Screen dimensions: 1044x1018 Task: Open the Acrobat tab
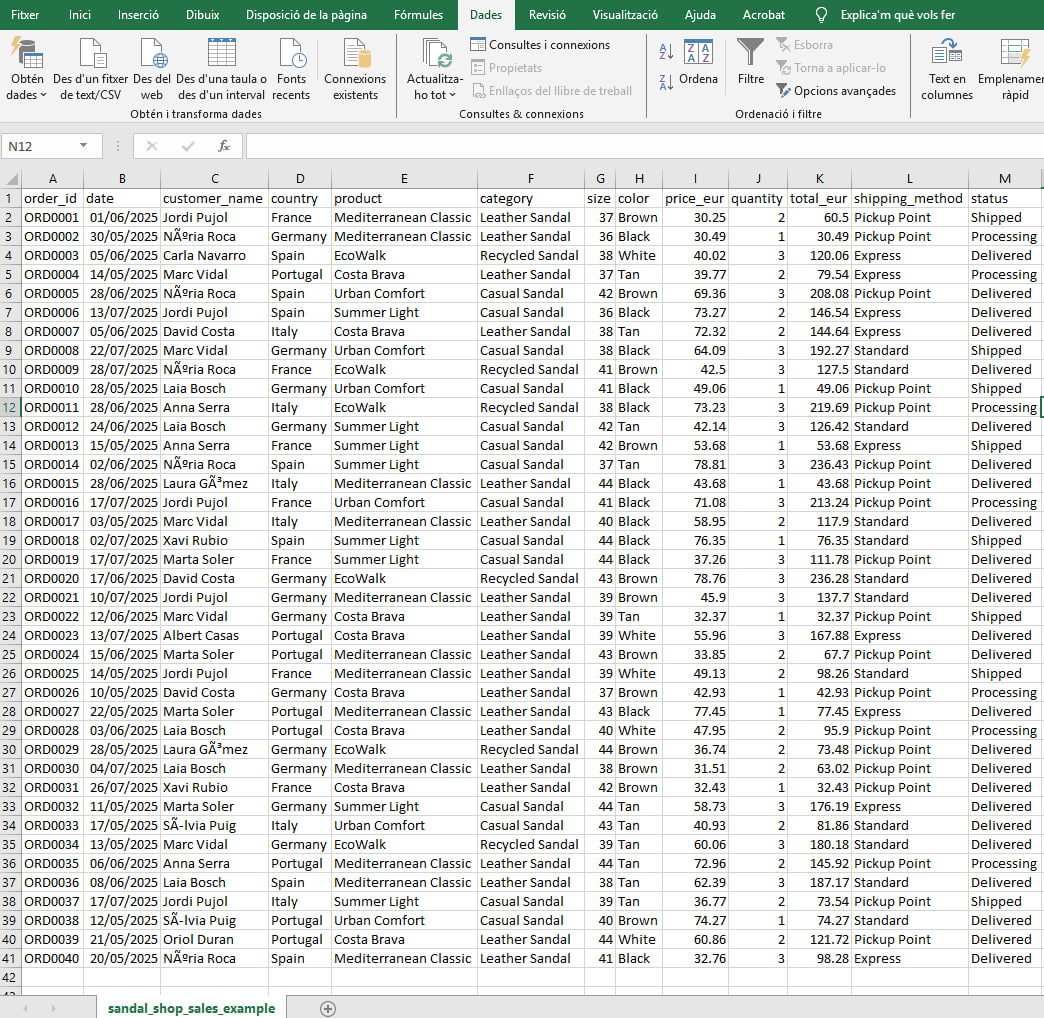click(764, 15)
